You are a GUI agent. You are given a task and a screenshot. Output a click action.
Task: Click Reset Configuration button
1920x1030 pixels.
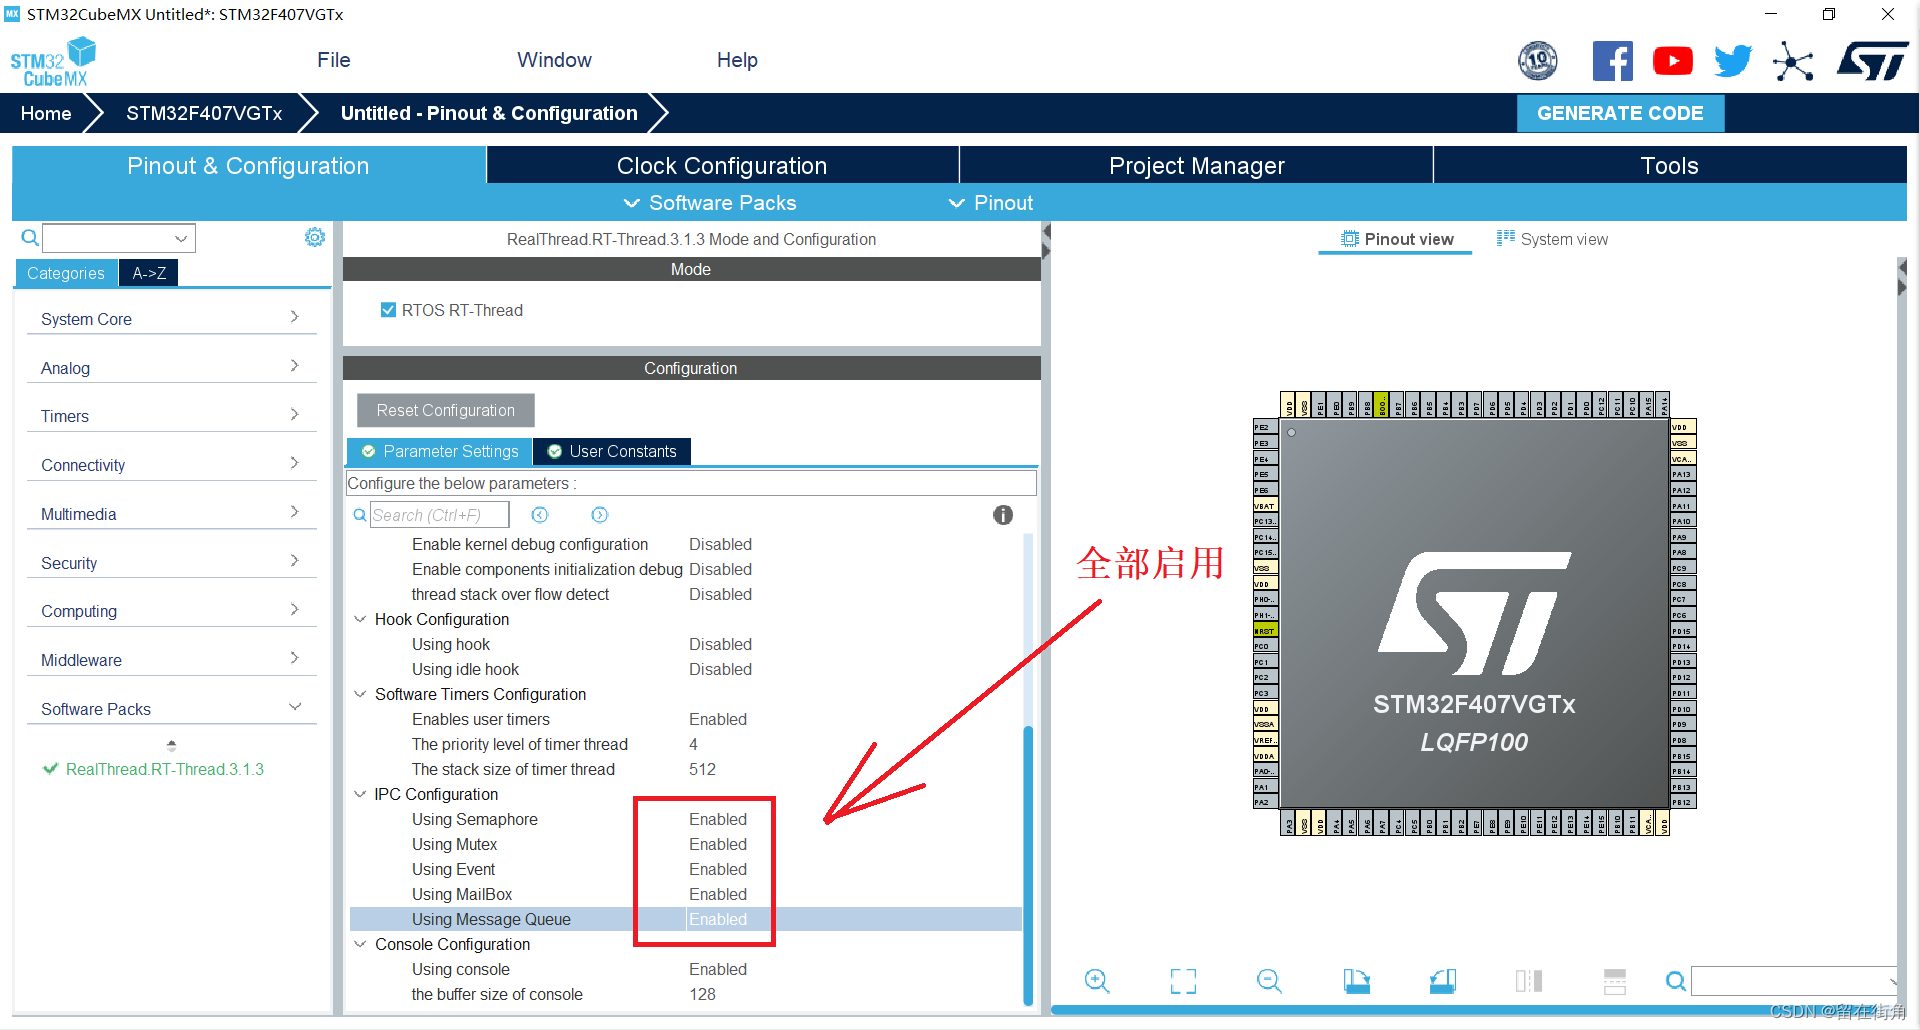[446, 410]
